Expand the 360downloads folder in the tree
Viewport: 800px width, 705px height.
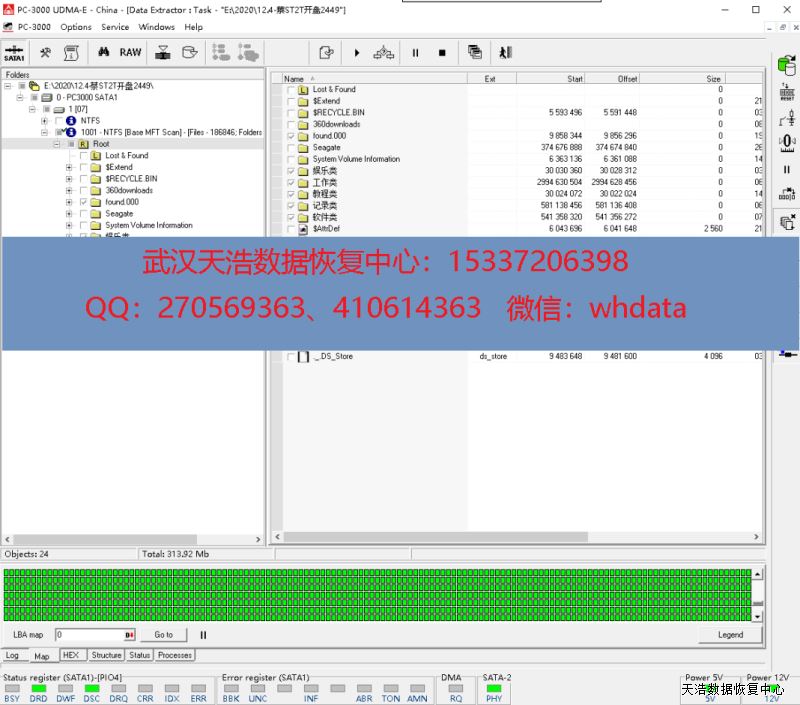click(70, 190)
